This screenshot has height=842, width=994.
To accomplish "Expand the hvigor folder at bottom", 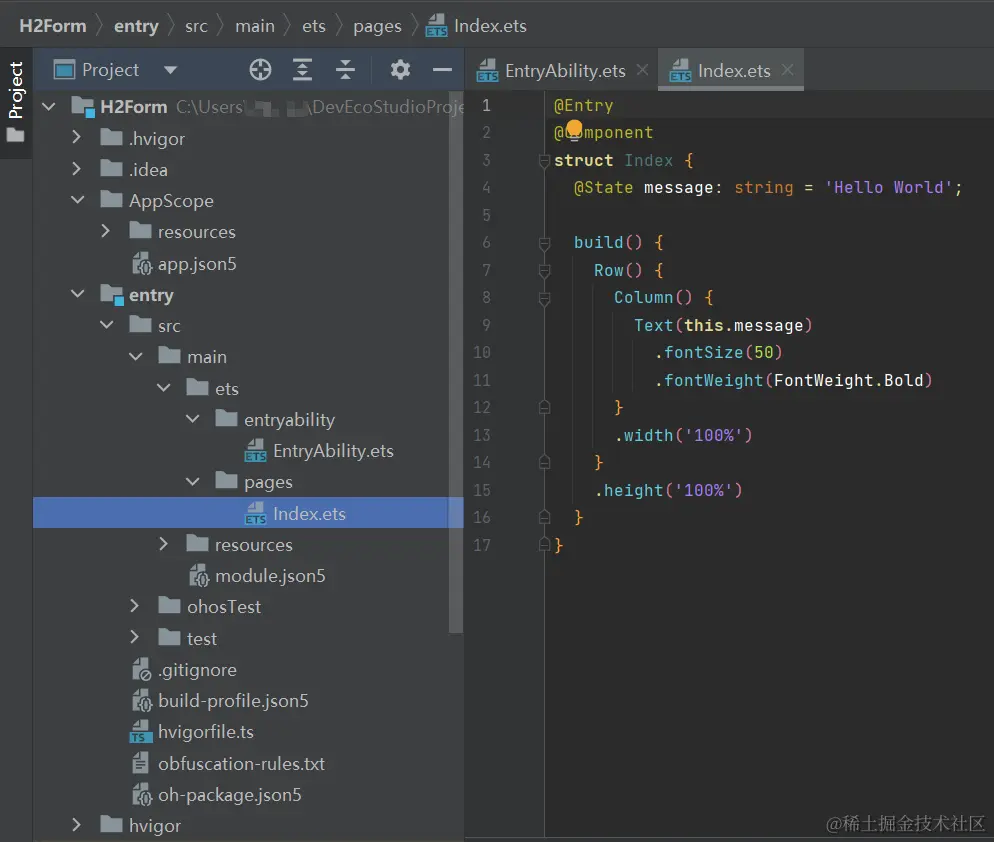I will pyautogui.click(x=77, y=825).
